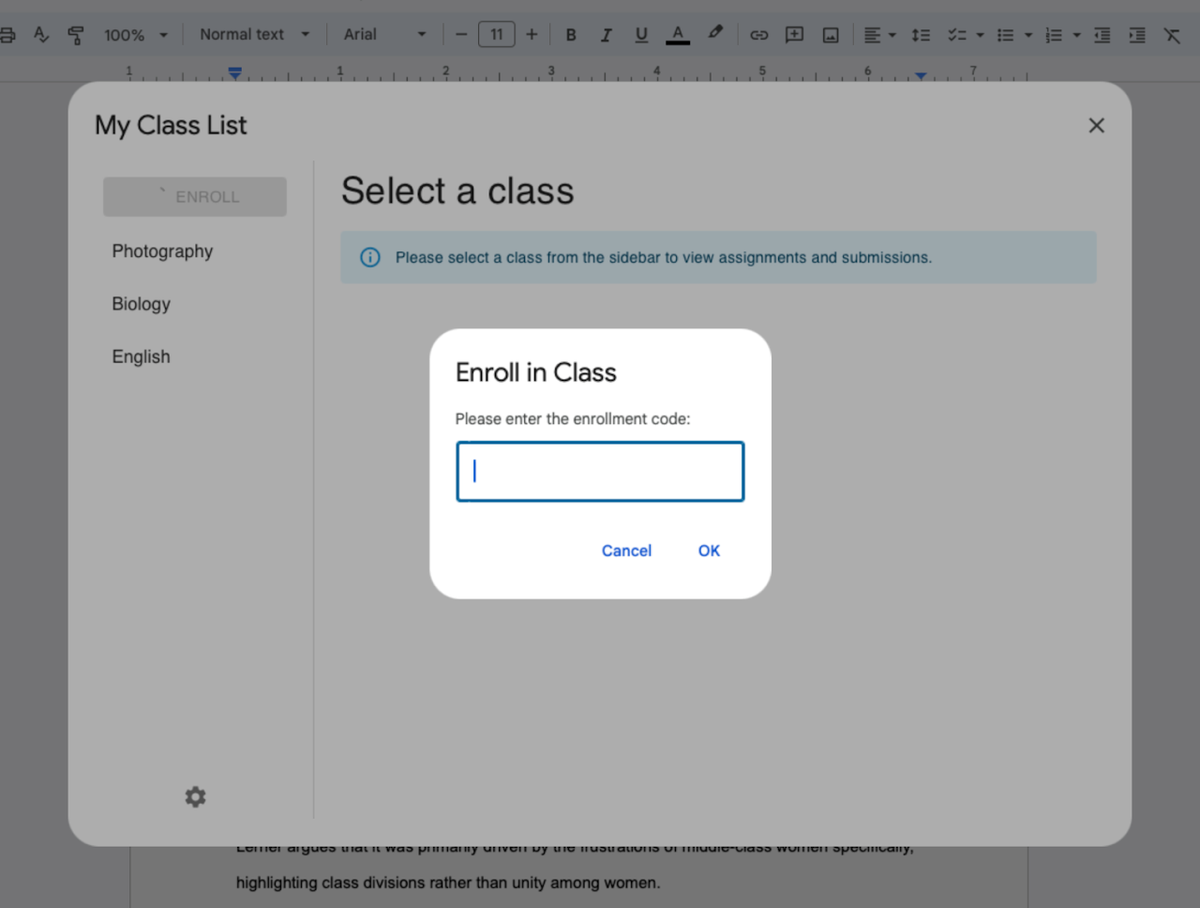Insert a comment
Viewport: 1200px width, 908px height.
[x=794, y=34]
